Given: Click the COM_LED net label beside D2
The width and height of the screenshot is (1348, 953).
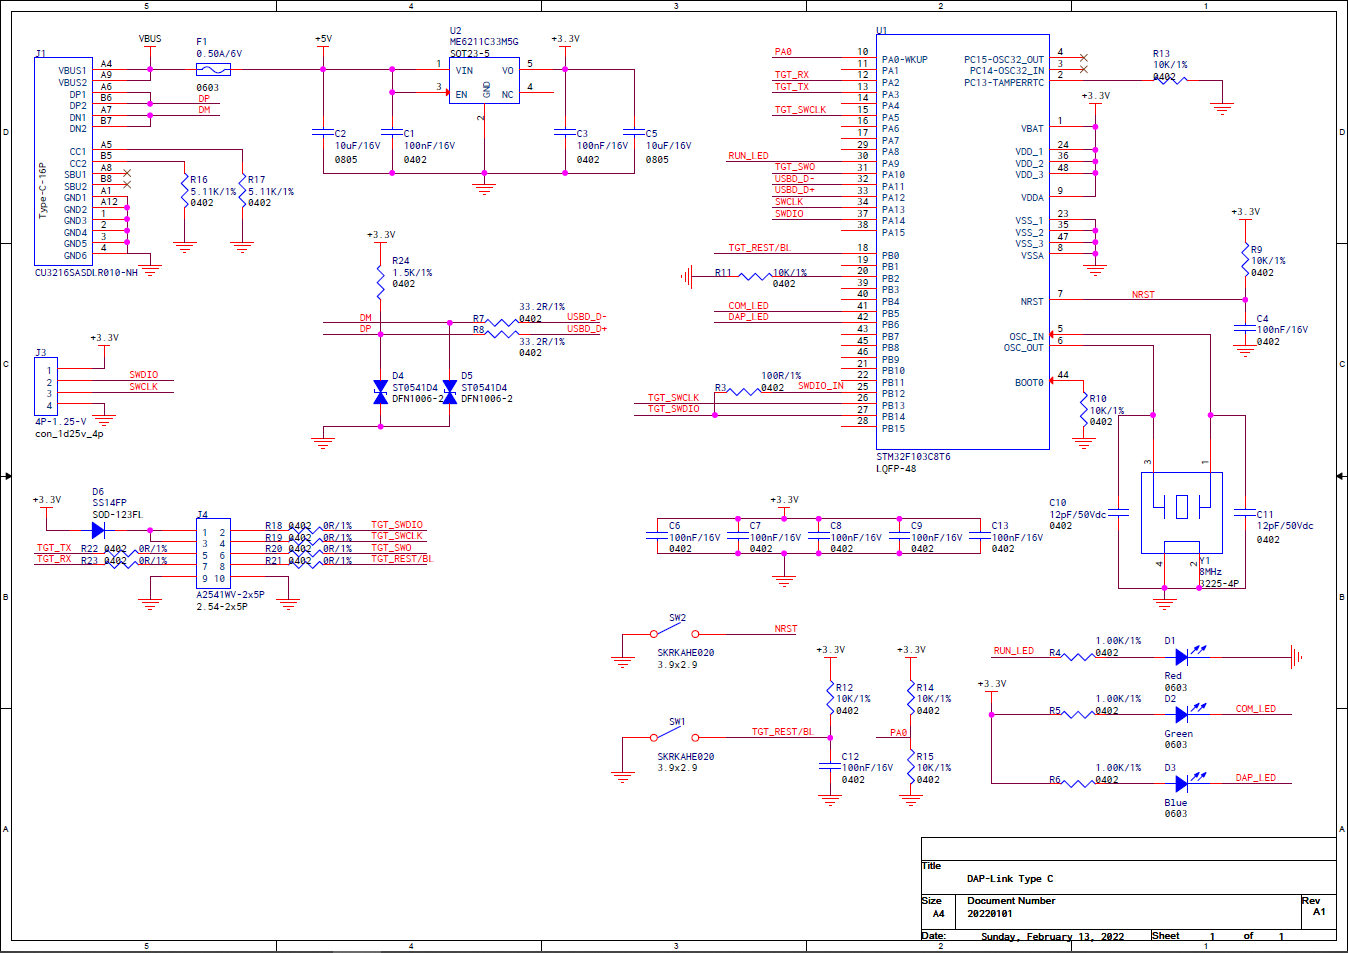Looking at the screenshot, I should pyautogui.click(x=1256, y=709).
